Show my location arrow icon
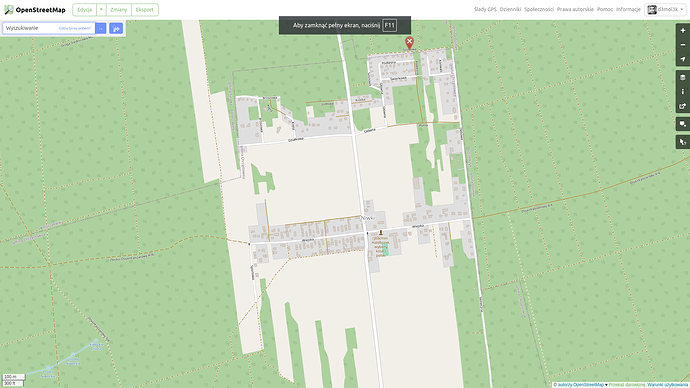Screen dimensions: 690x388 click(x=683, y=59)
